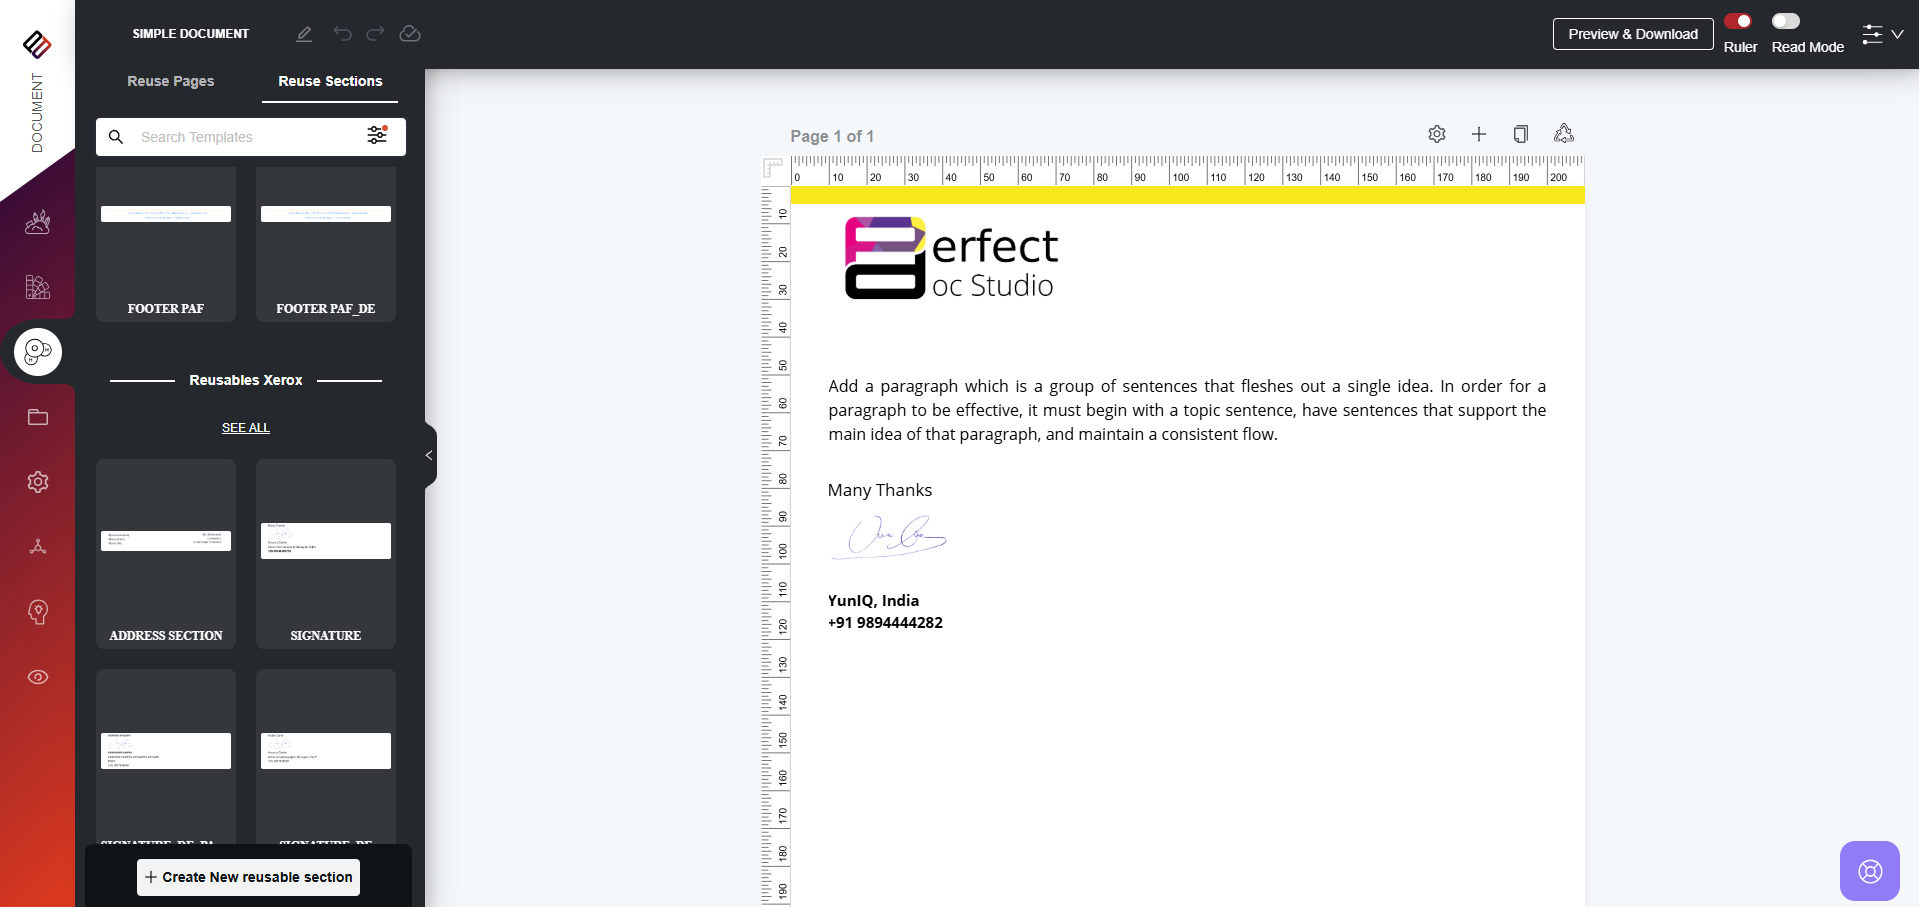Image resolution: width=1919 pixels, height=907 pixels.
Task: Add a new page with plus icon
Action: (1479, 134)
